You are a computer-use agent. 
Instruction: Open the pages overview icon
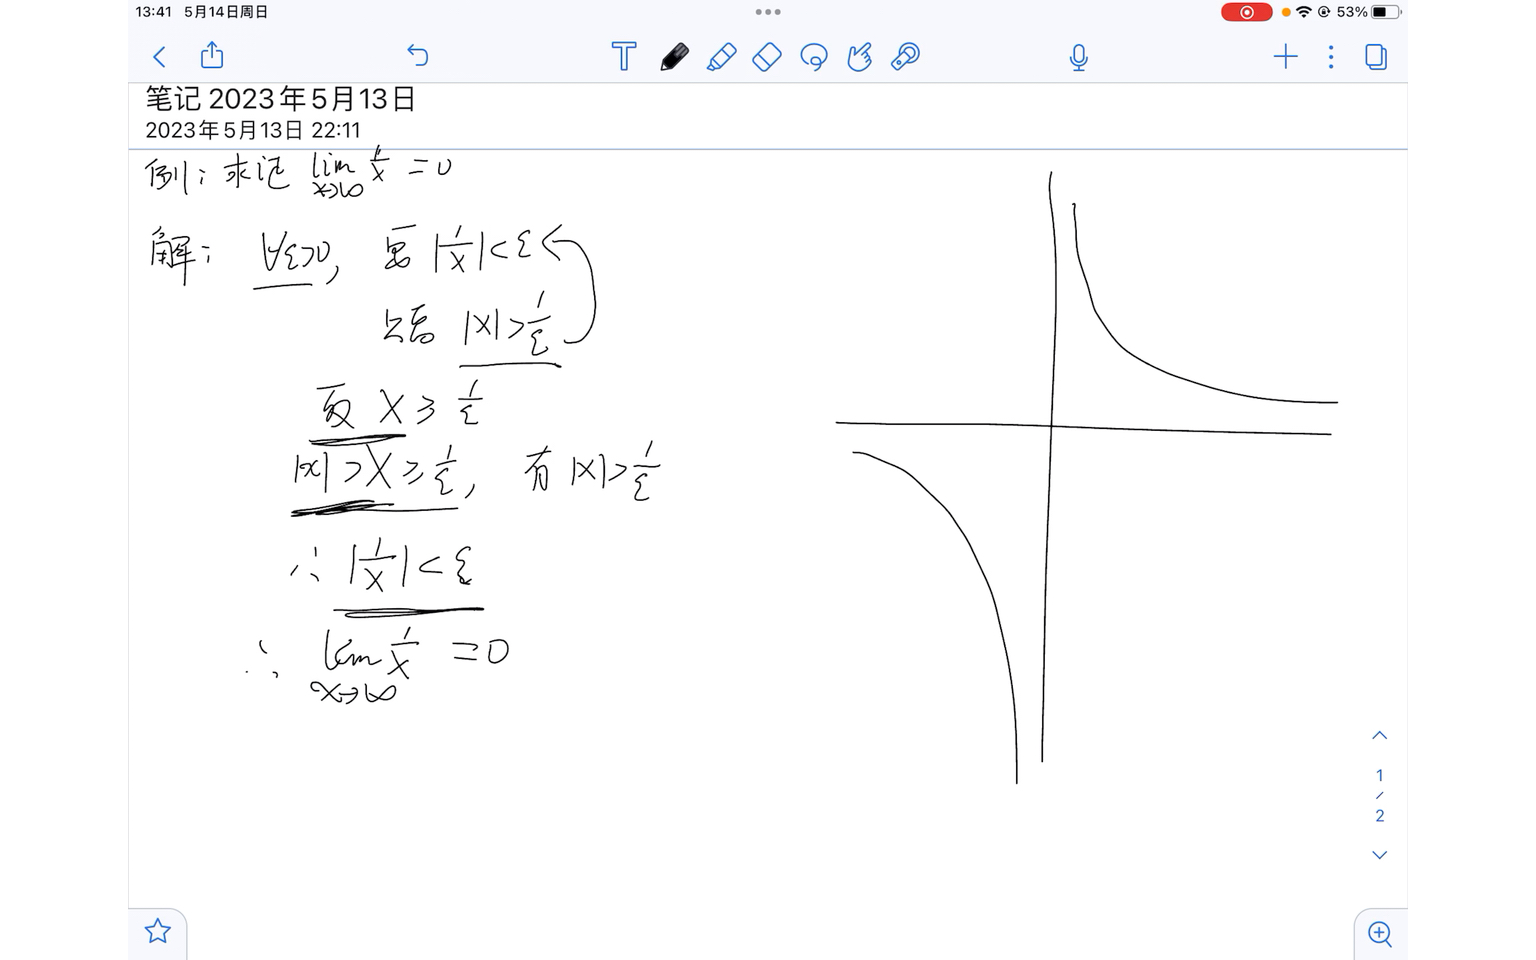[1376, 57]
